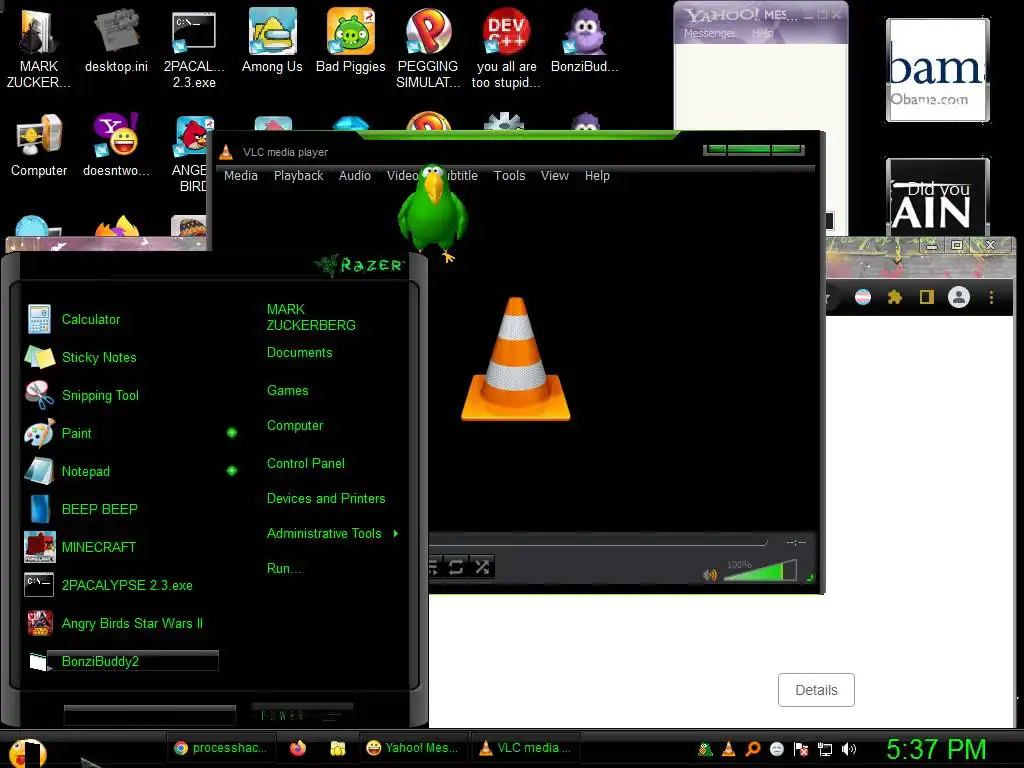Image resolution: width=1024 pixels, height=768 pixels.
Task: Click the green parrot desktop assistant
Action: (432, 211)
